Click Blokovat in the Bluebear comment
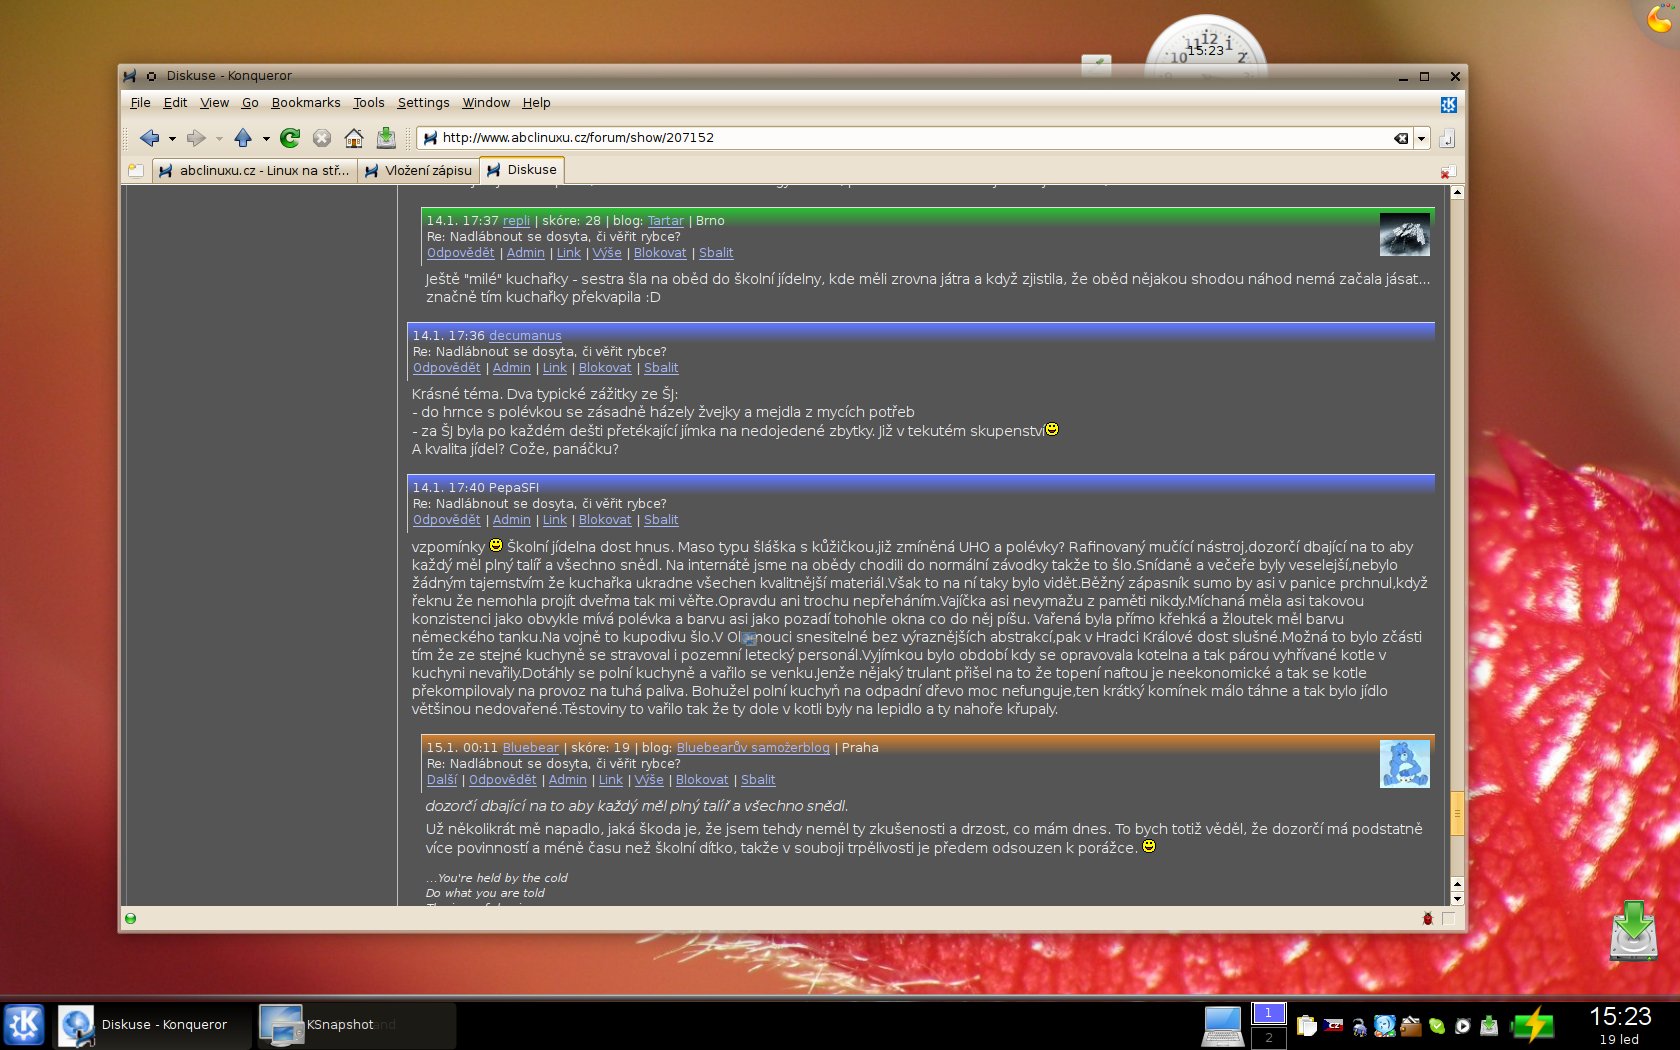 pos(702,780)
